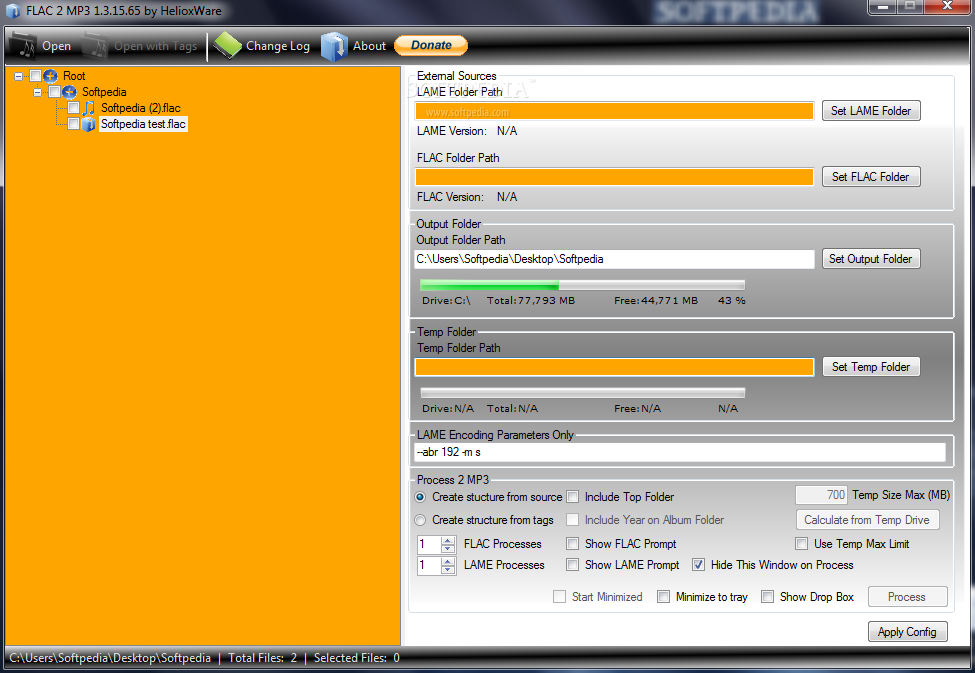Click the icon beside Softpedia test.flac
Viewport: 975px width, 673px height.
click(x=89, y=124)
